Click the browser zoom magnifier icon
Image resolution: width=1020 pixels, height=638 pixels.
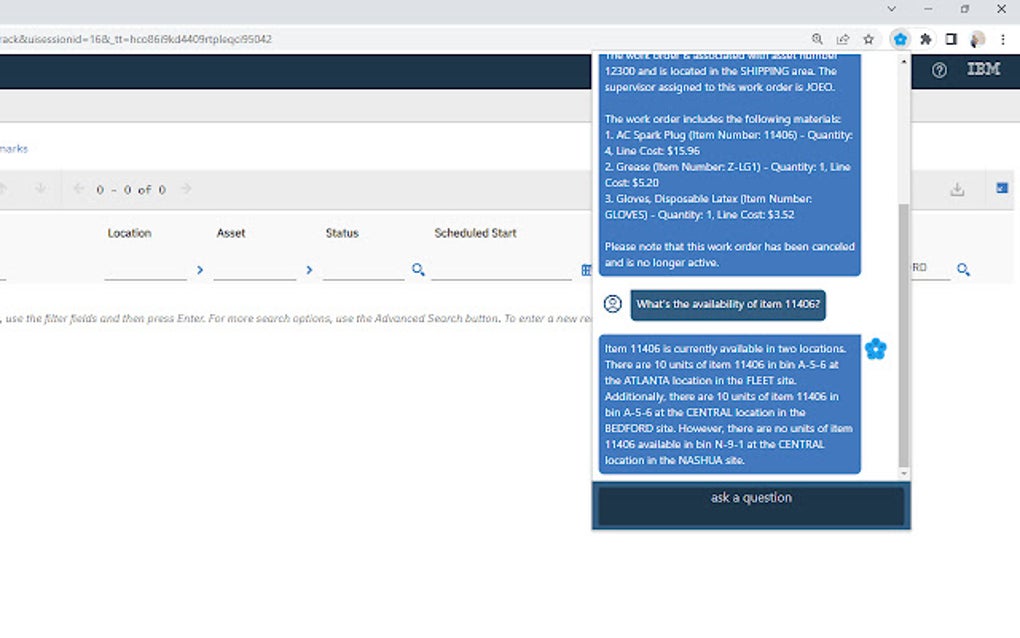(817, 39)
